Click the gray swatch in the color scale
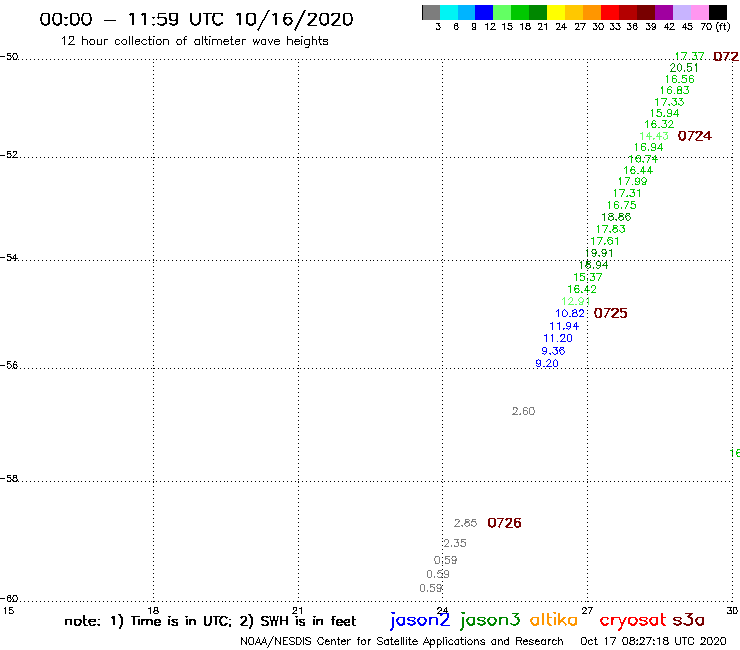The image size is (740, 650). (431, 12)
